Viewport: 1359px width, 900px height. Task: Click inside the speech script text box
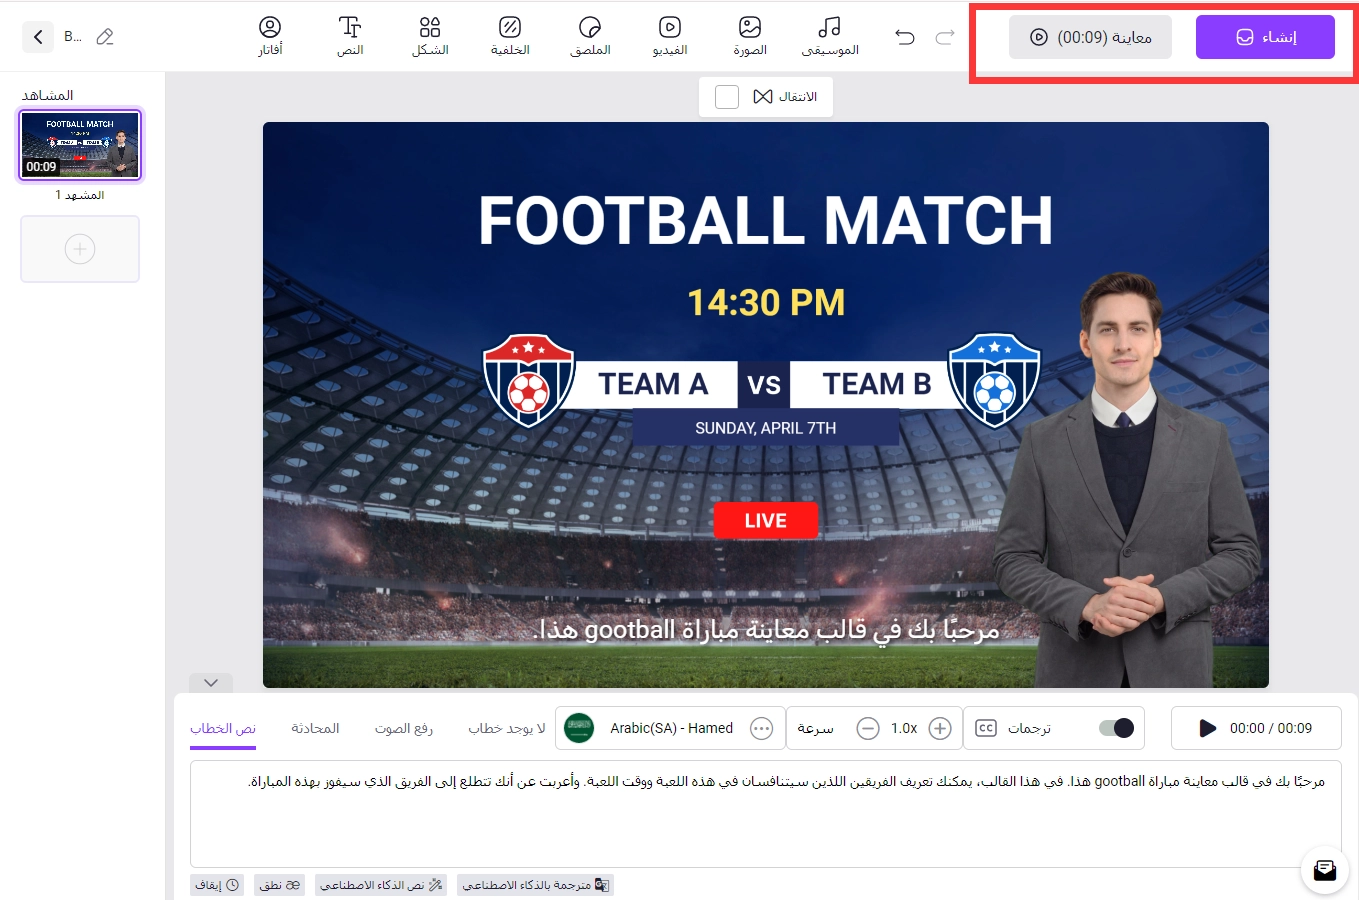(766, 813)
